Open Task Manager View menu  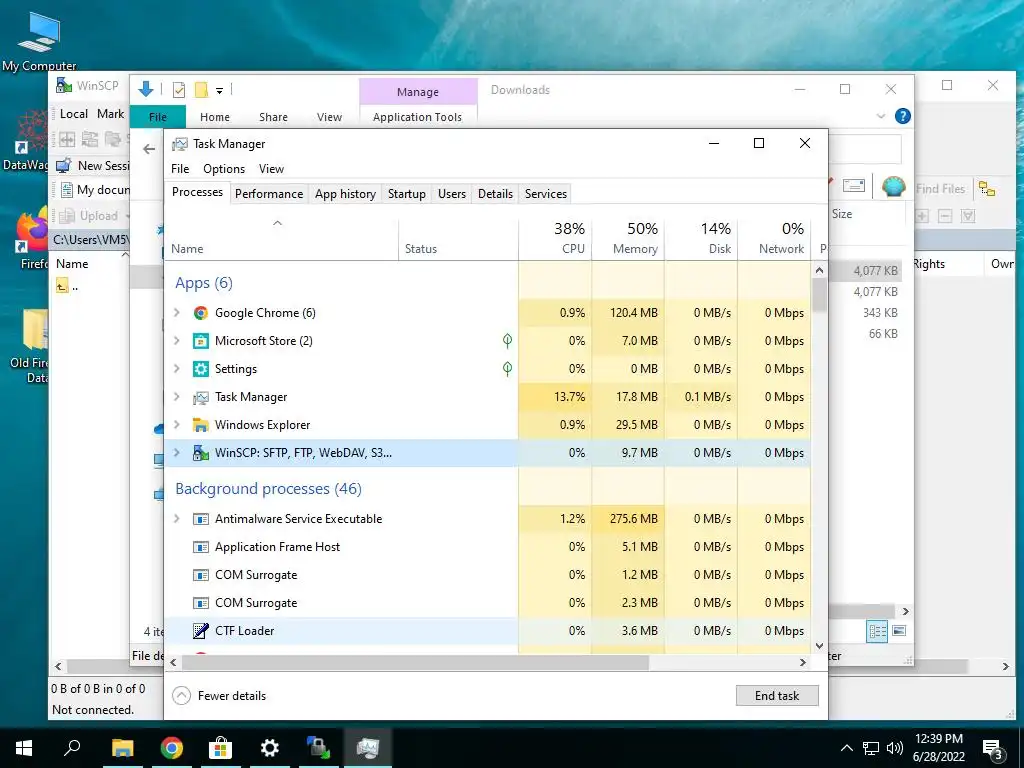coord(271,169)
